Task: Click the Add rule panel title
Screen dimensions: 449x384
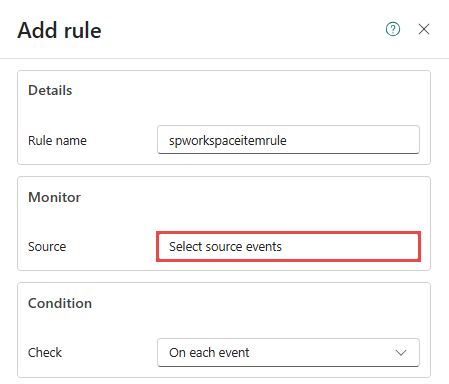Action: 59,30
